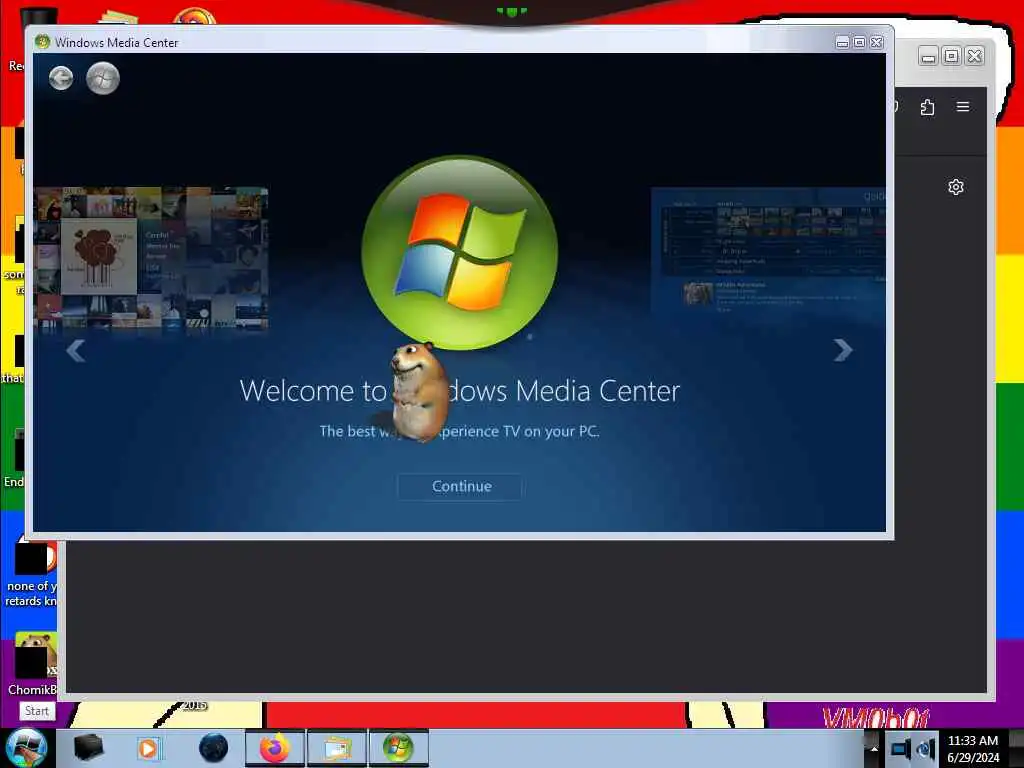Go to previous slide with left chevron
This screenshot has height=768, width=1024.
(x=76, y=351)
